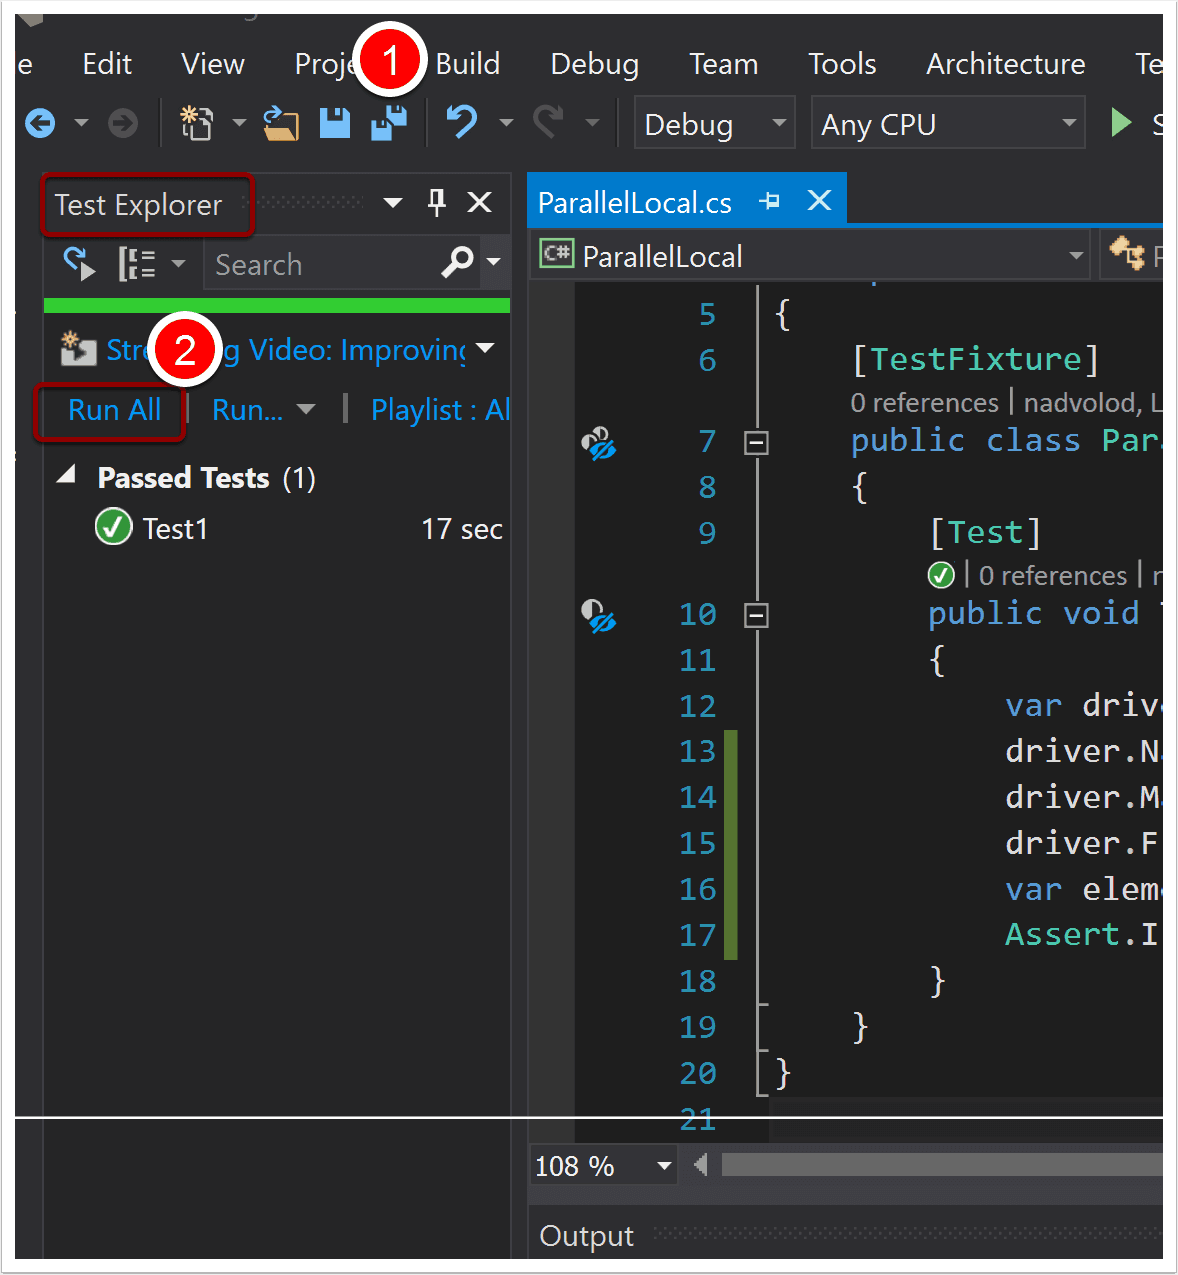Click the Navigate Backward icon

tap(40, 123)
